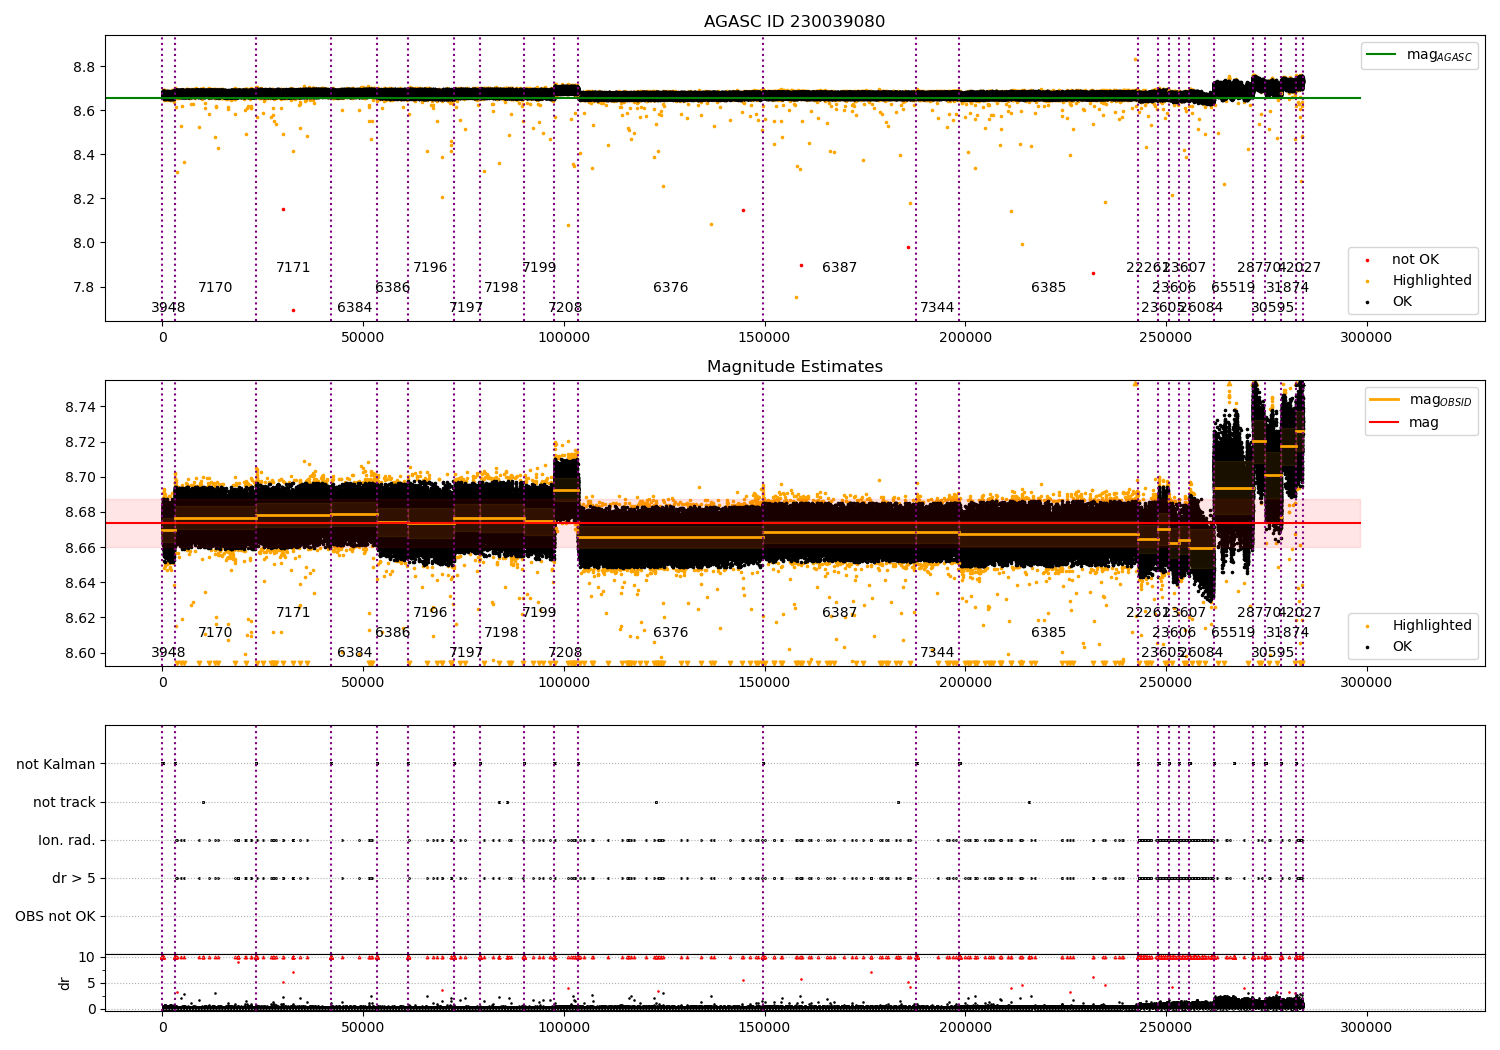
Task: Click OBSID label 31874 in the top plot
Action: [x=1288, y=288]
